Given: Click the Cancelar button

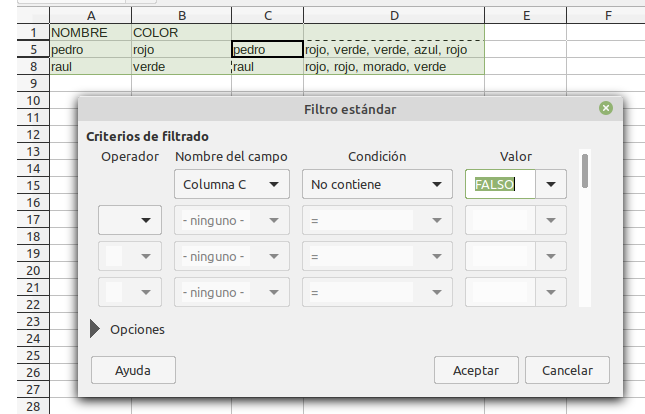Looking at the screenshot, I should click(567, 369).
